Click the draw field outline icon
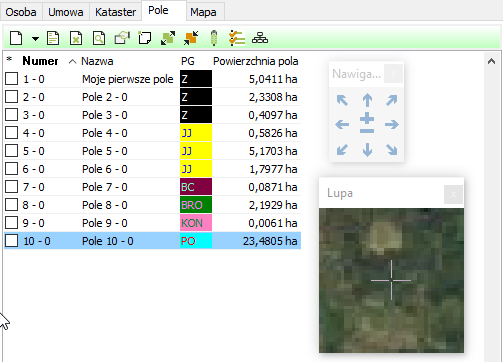This screenshot has width=503, height=362. coord(145,38)
